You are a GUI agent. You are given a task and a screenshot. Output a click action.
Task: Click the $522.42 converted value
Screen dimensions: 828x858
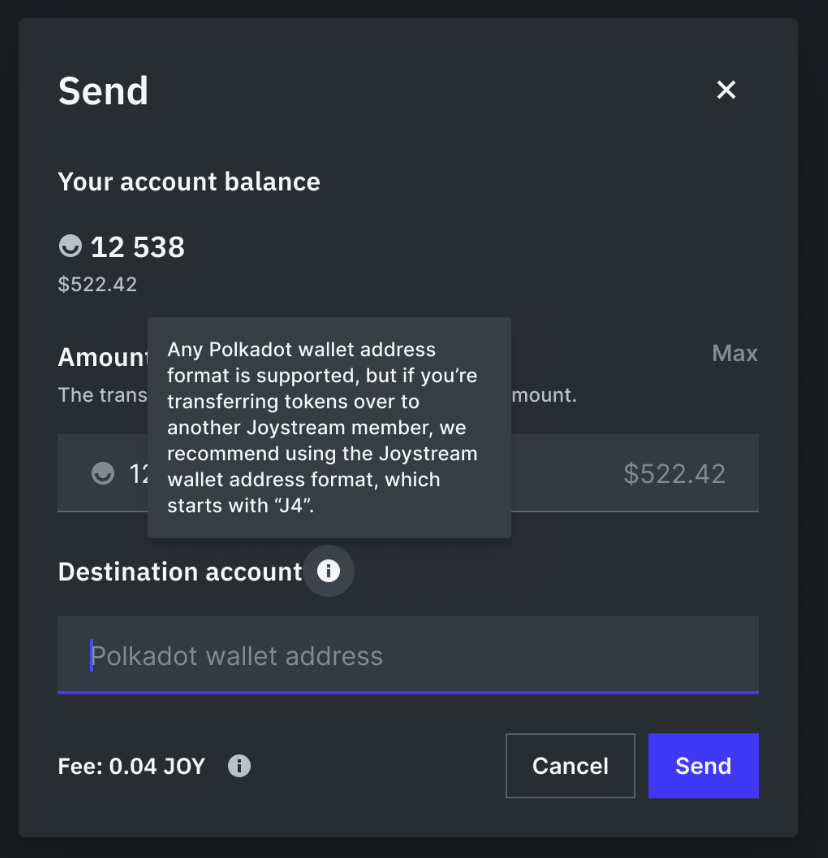coord(675,473)
